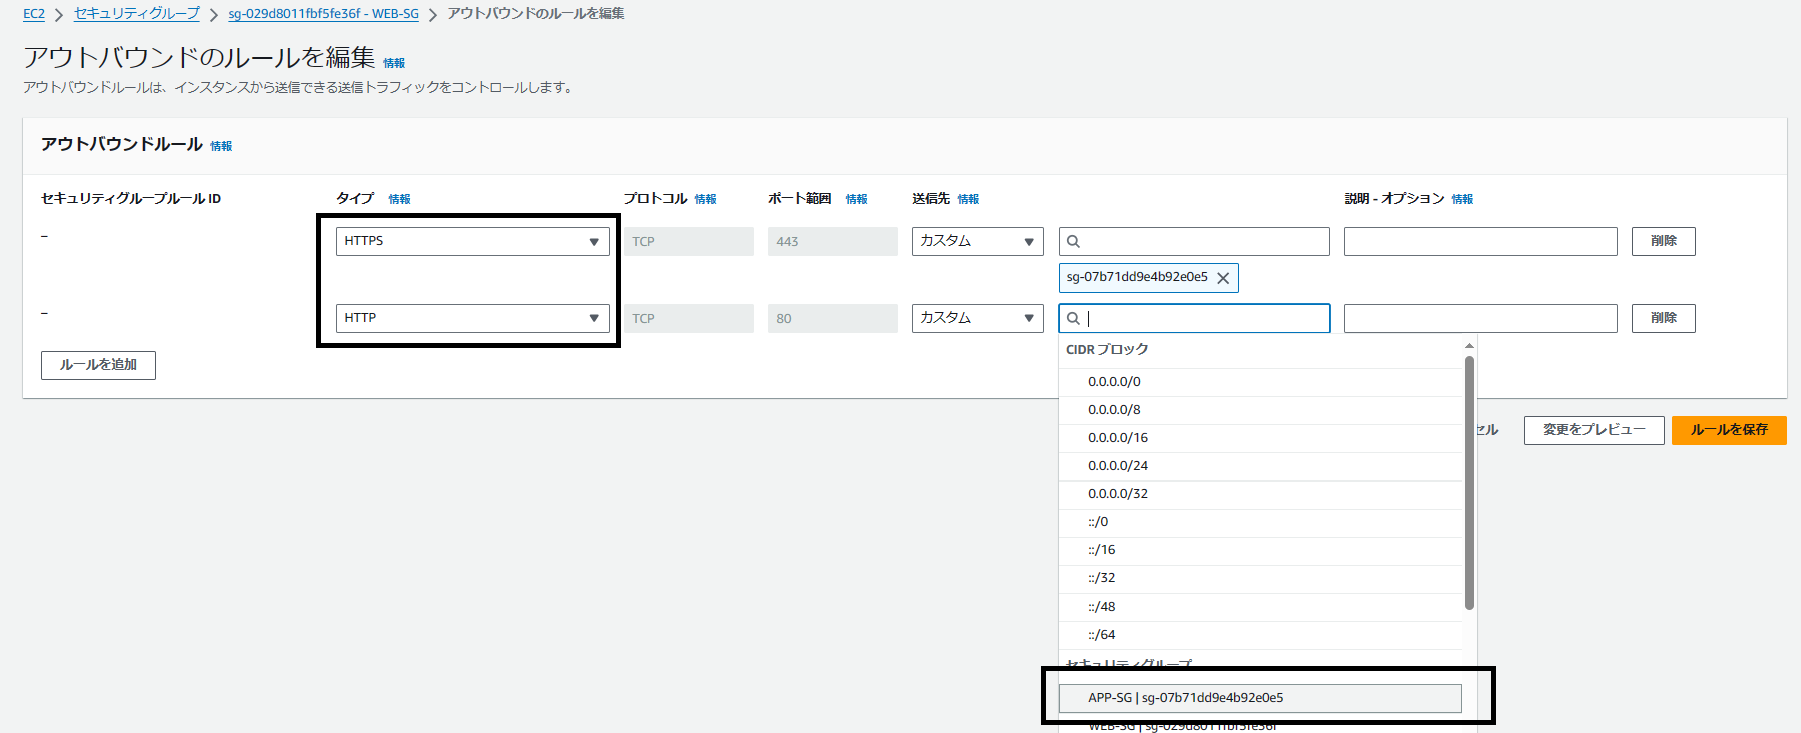Open カスタム destination dropdown for HTTPS rule
This screenshot has height=733, width=1801.
point(977,241)
